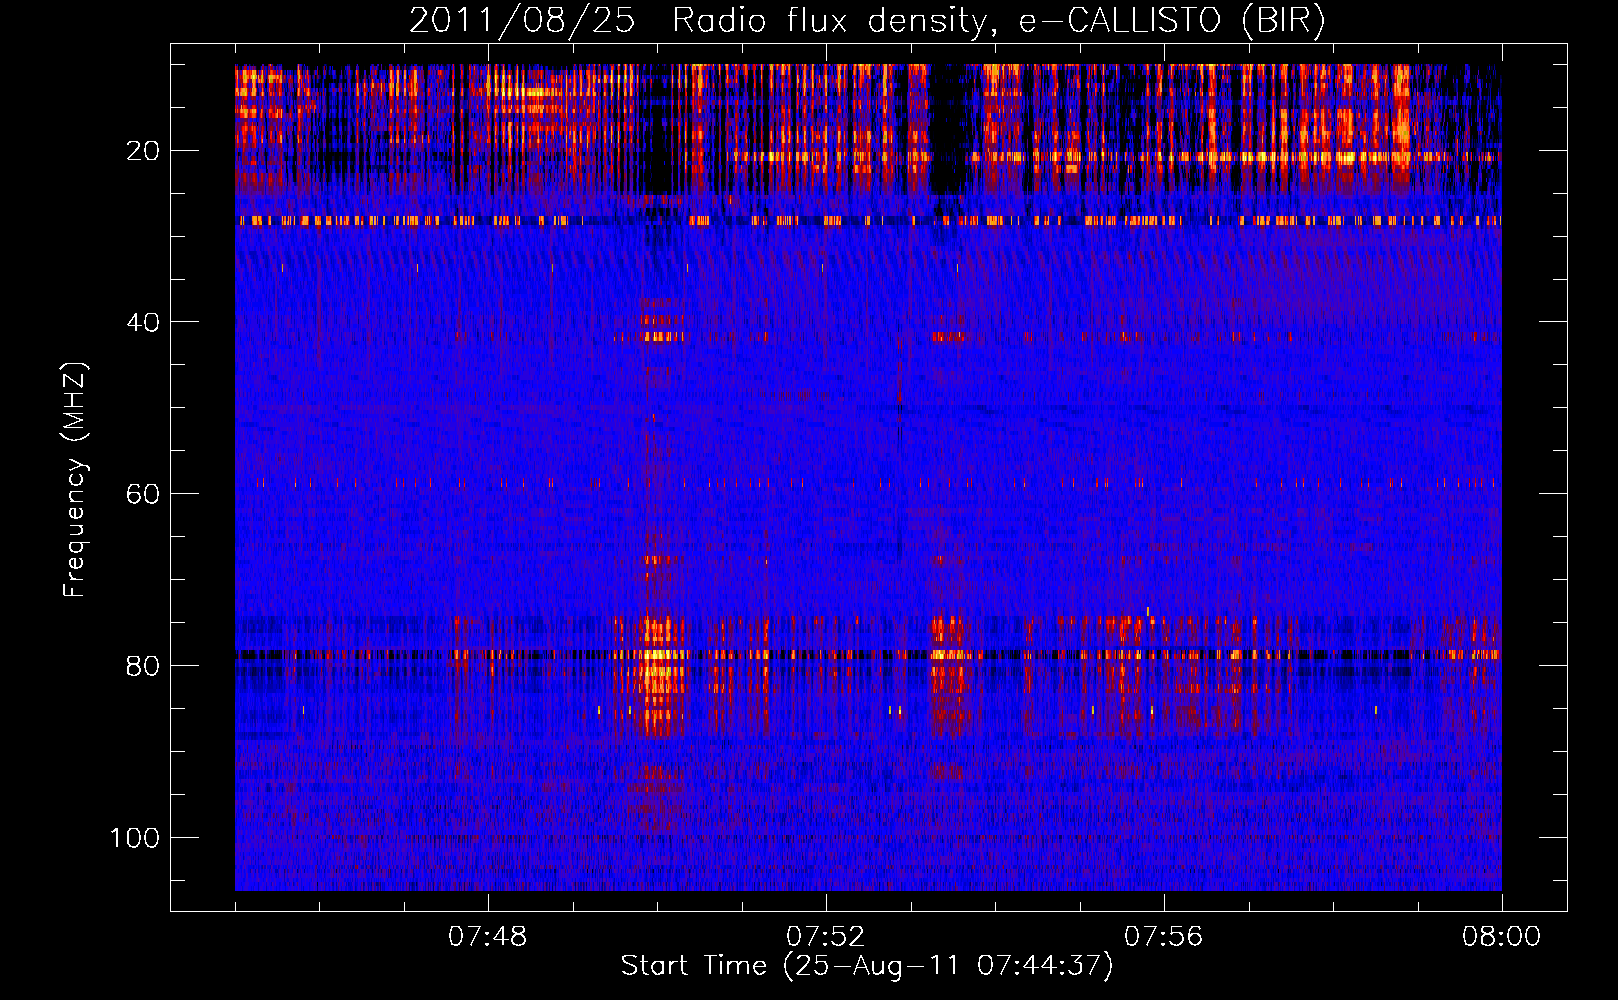The image size is (1618, 1000).
Task: Click the 07:56 time tick label
Action: click(1163, 937)
